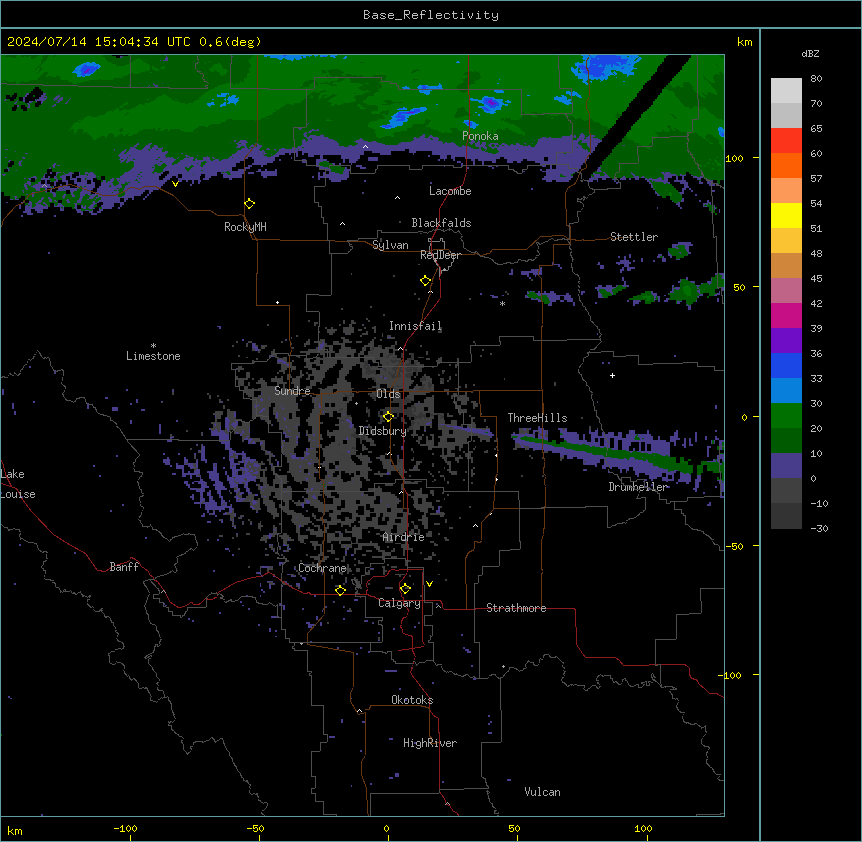Image resolution: width=862 pixels, height=842 pixels.
Task: Click the Airdrie city label
Action: (x=404, y=537)
